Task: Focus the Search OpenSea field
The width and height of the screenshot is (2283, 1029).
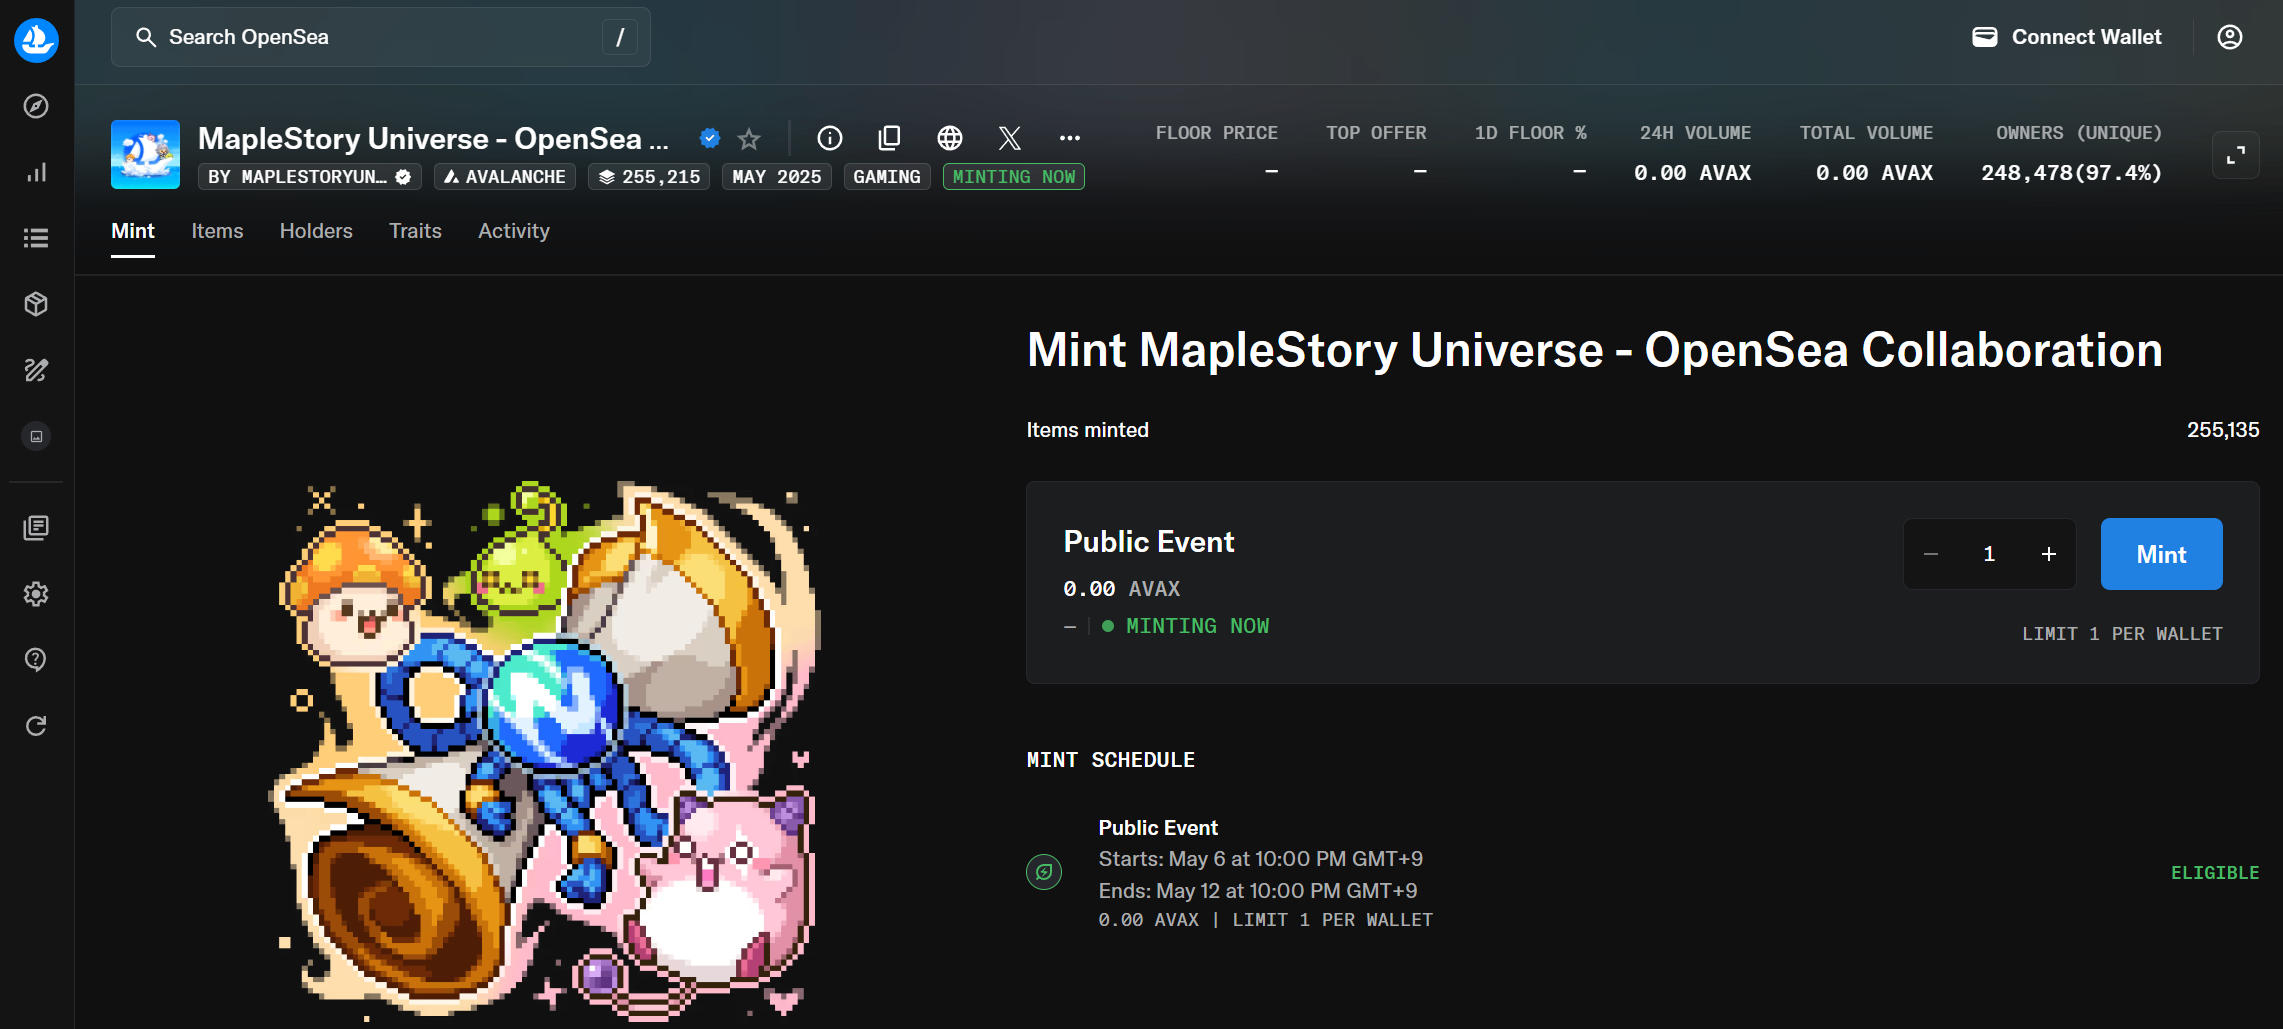Action: click(381, 37)
